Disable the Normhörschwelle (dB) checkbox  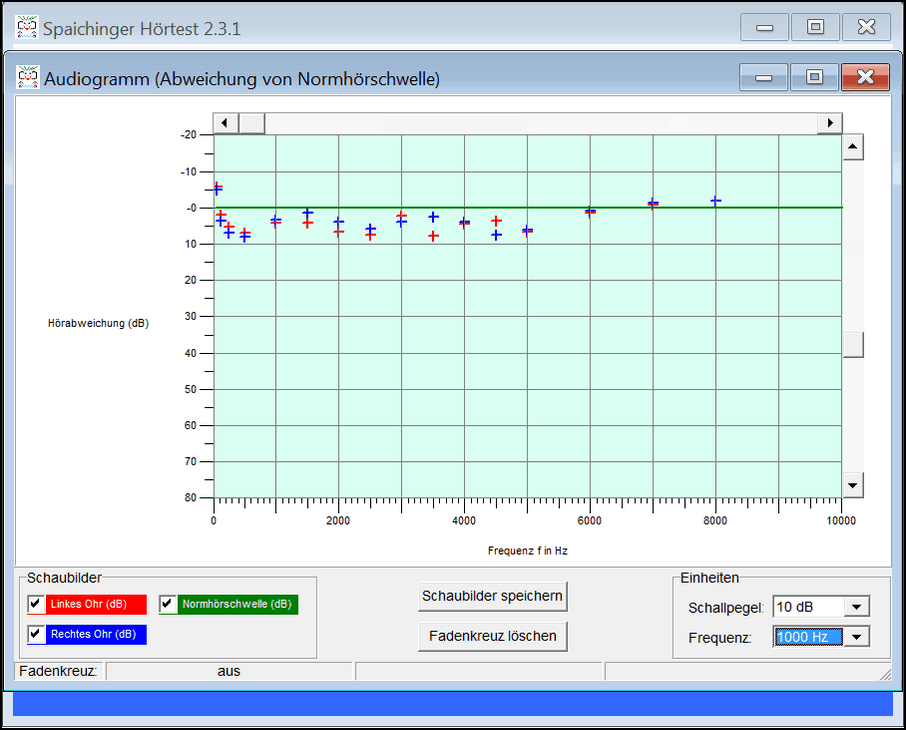pyautogui.click(x=168, y=604)
